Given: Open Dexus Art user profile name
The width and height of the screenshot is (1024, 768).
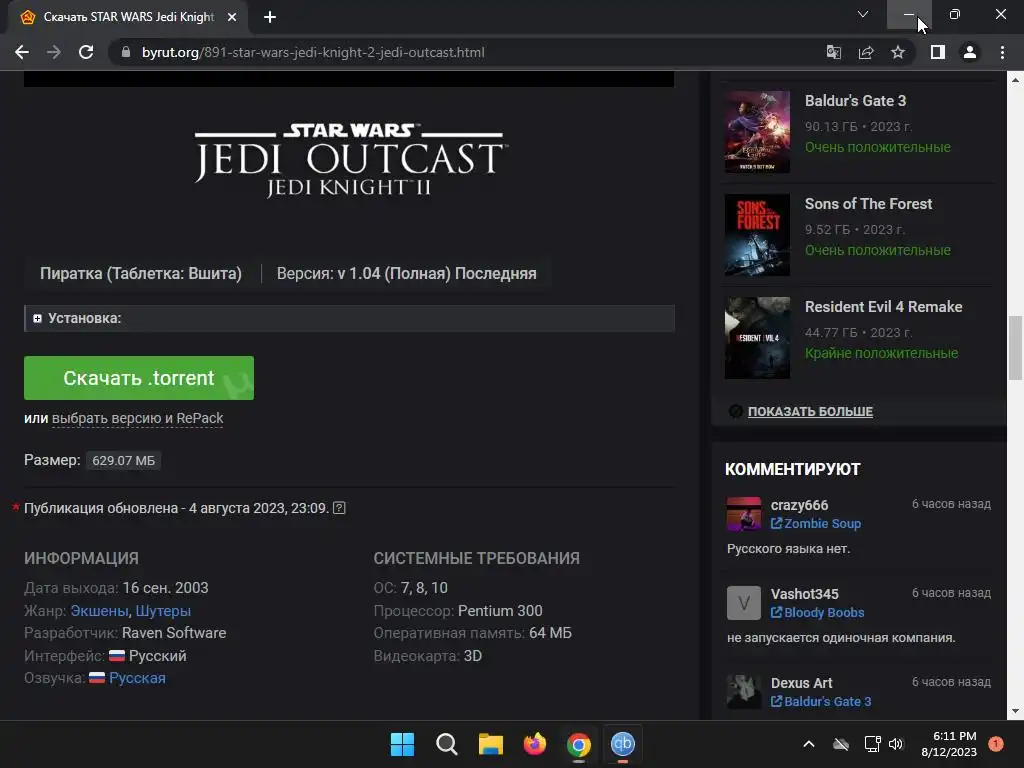Looking at the screenshot, I should tap(801, 682).
